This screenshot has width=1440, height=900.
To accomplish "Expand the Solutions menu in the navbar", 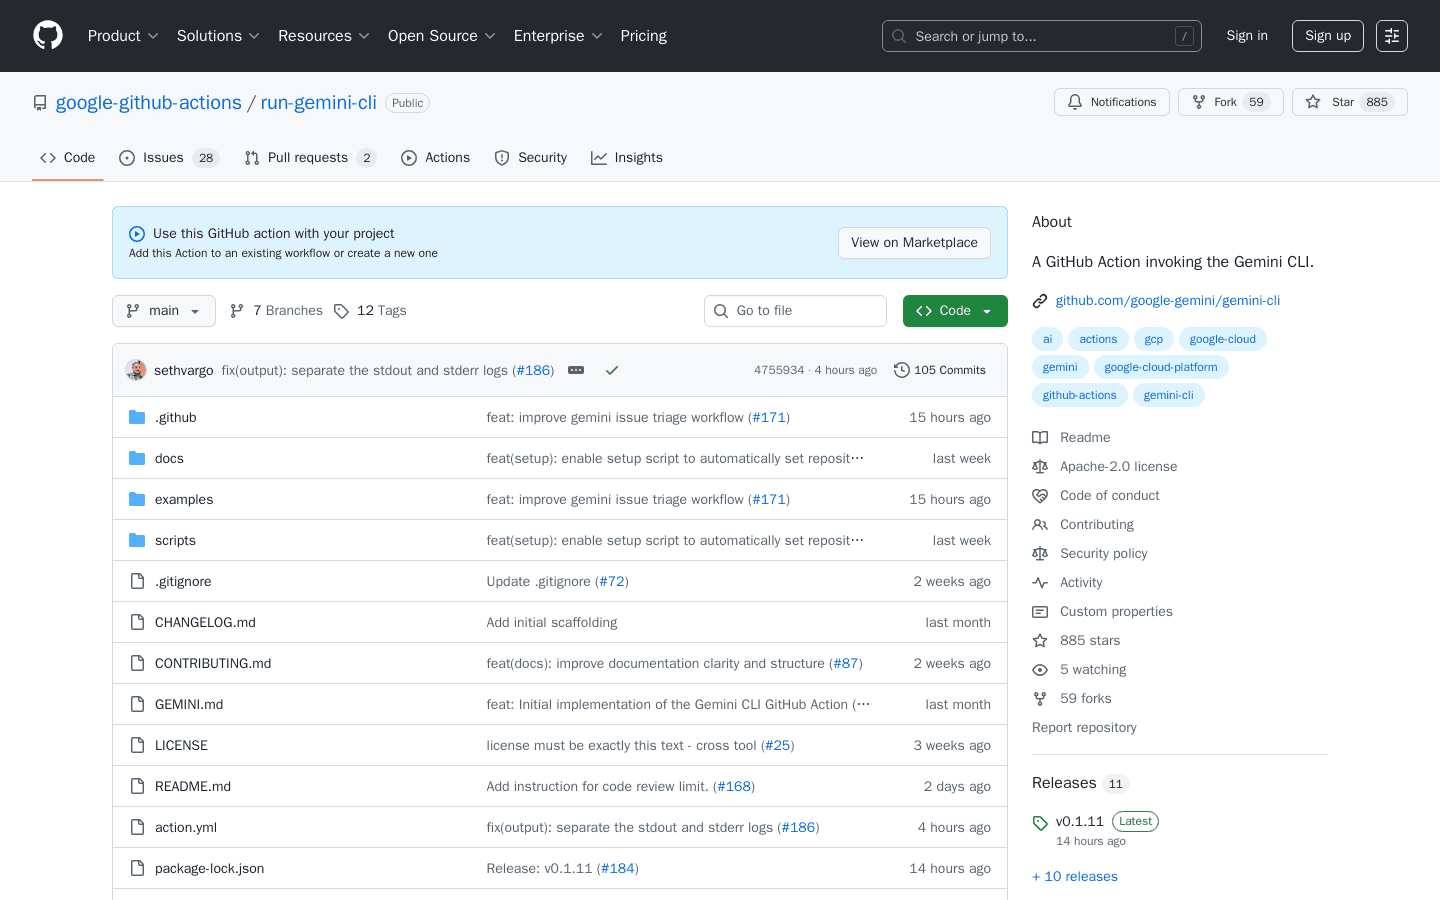I will (217, 36).
